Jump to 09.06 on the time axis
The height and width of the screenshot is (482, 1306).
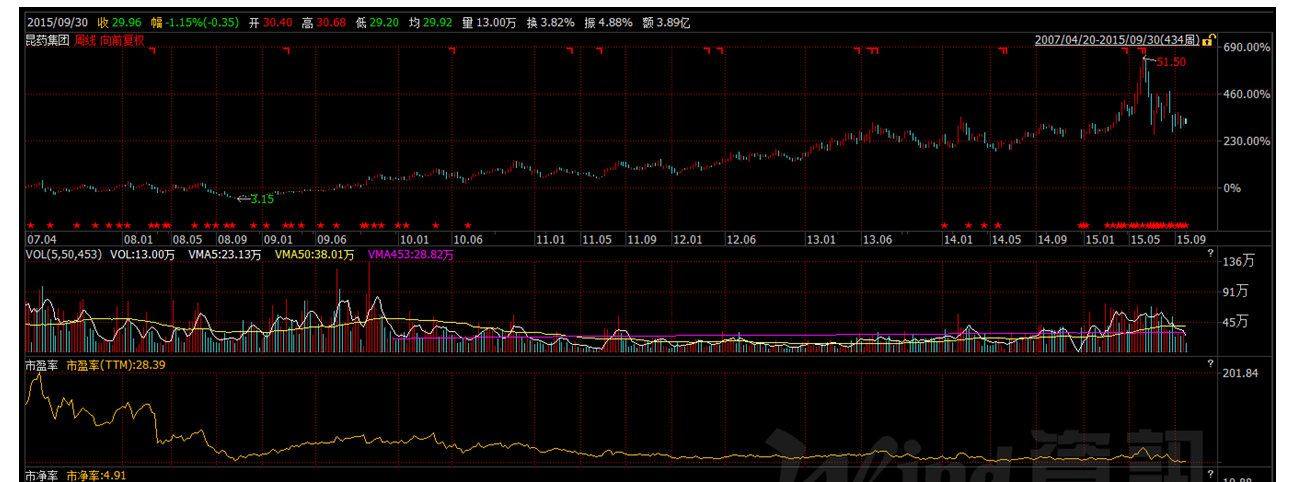click(x=331, y=240)
